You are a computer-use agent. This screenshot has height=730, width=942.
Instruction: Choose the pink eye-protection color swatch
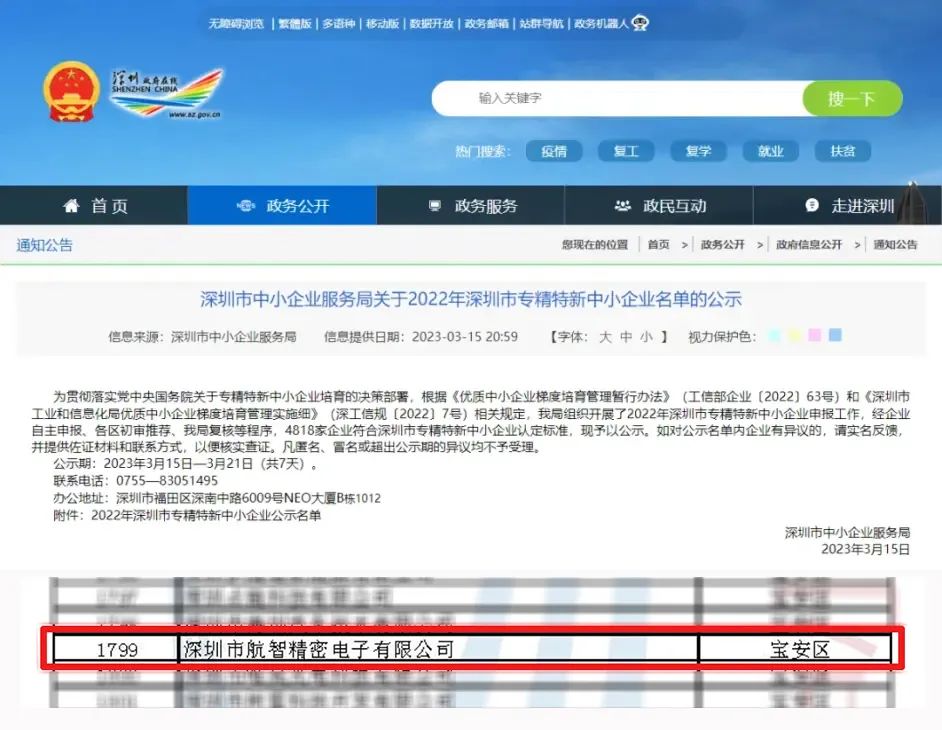tap(815, 336)
